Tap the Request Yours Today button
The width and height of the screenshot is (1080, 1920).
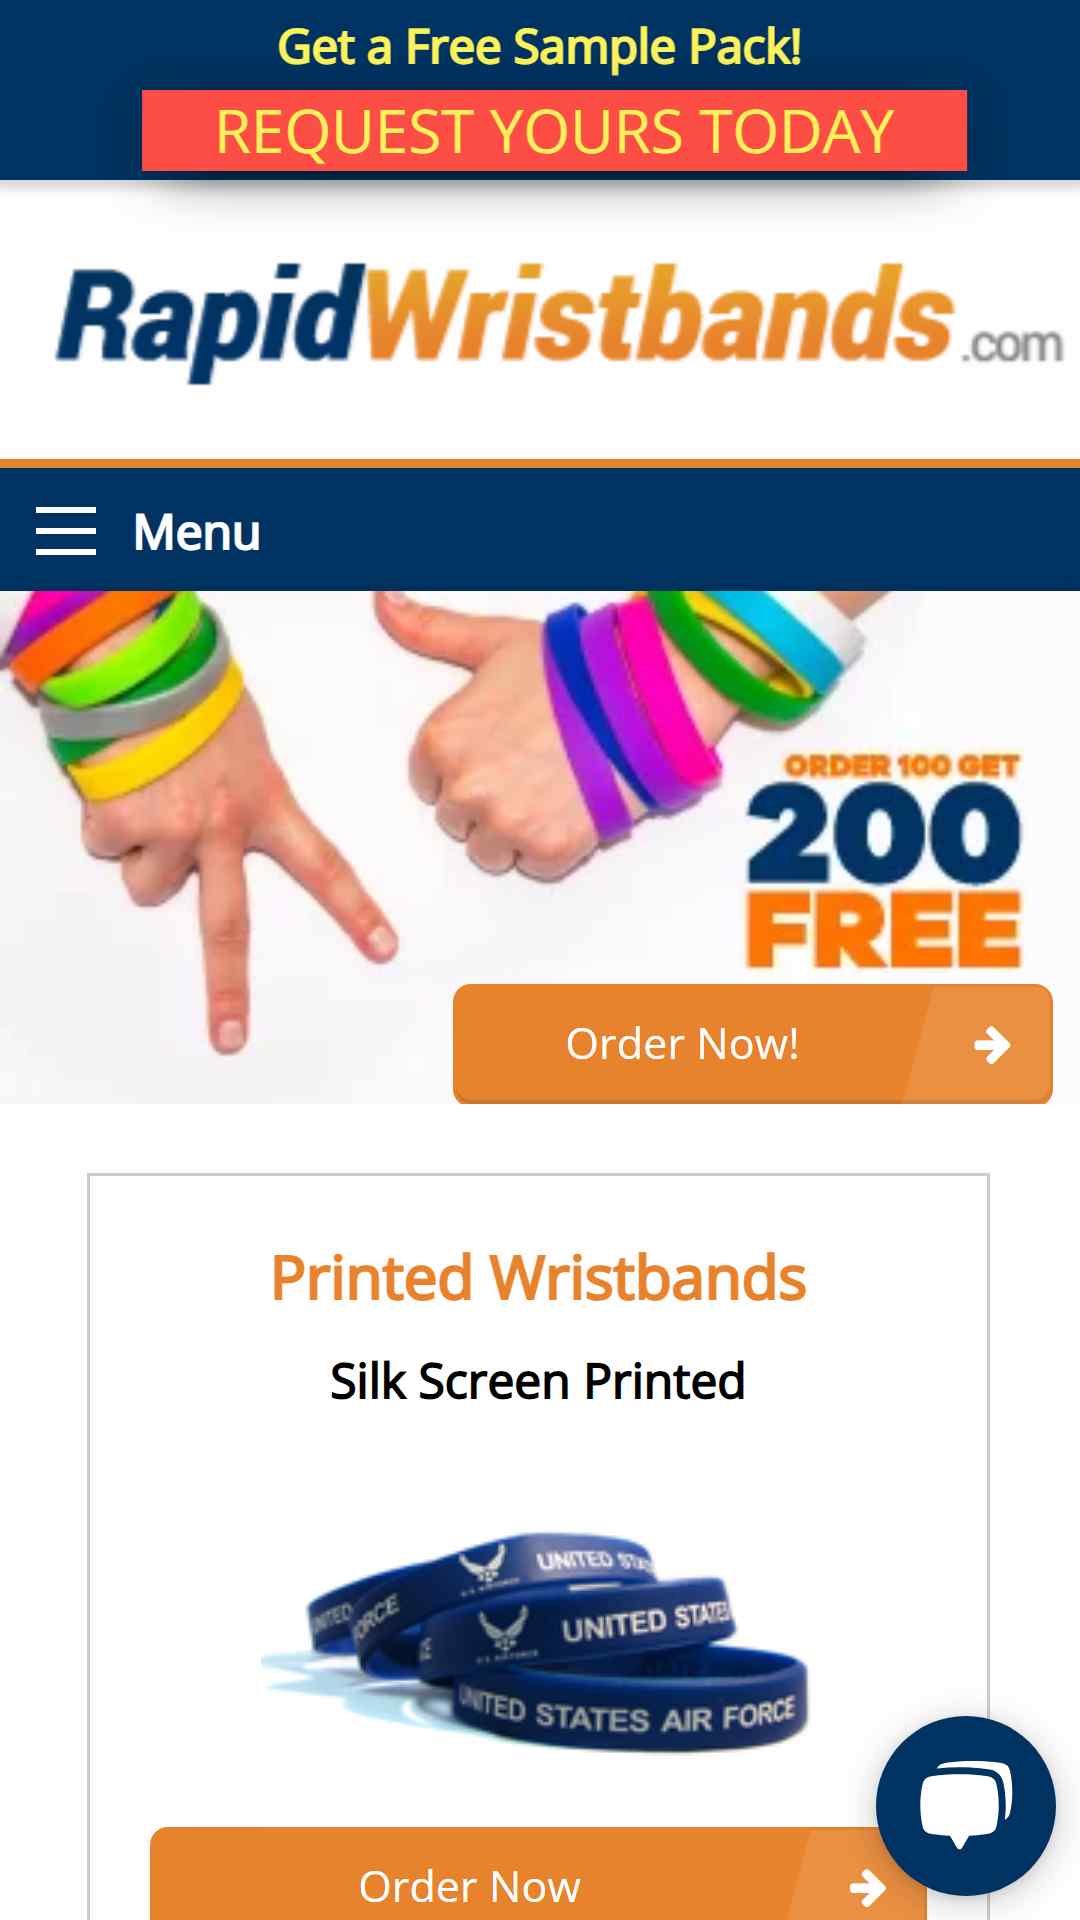coord(554,131)
